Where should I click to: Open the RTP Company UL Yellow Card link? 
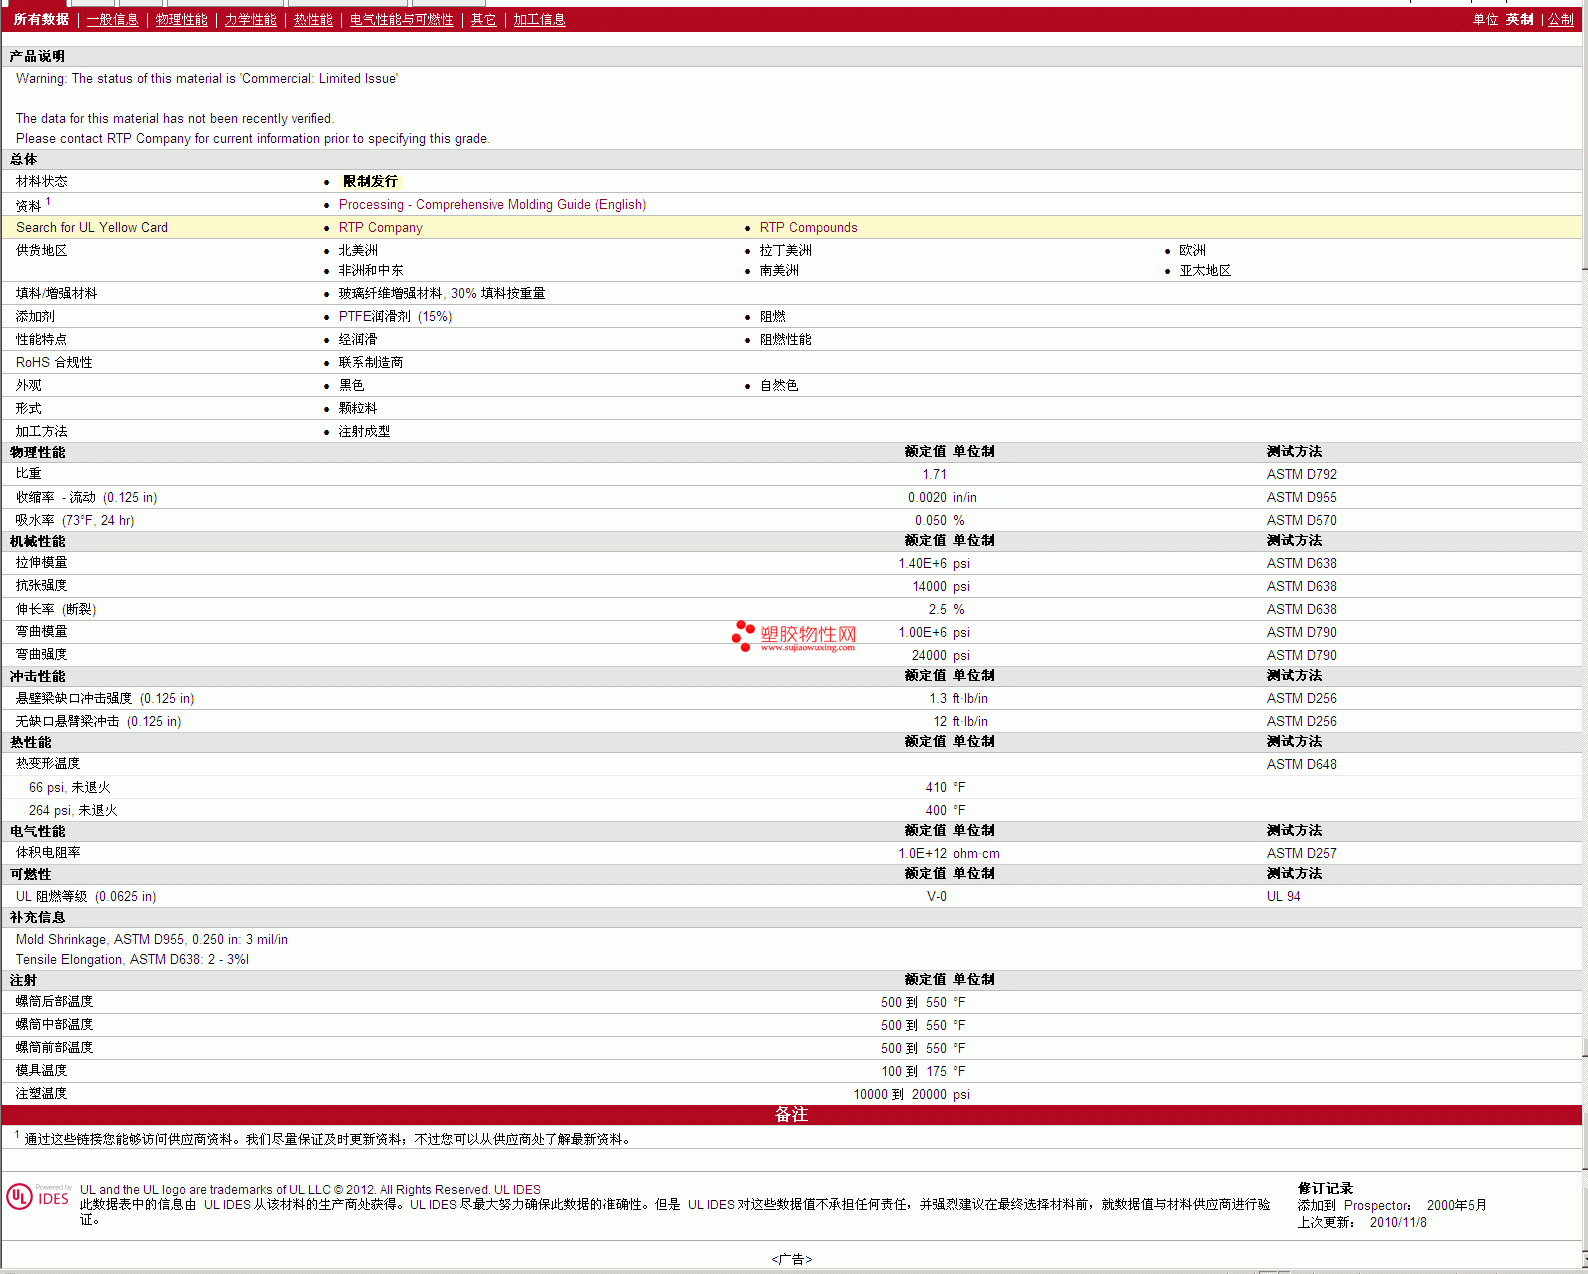(x=380, y=228)
